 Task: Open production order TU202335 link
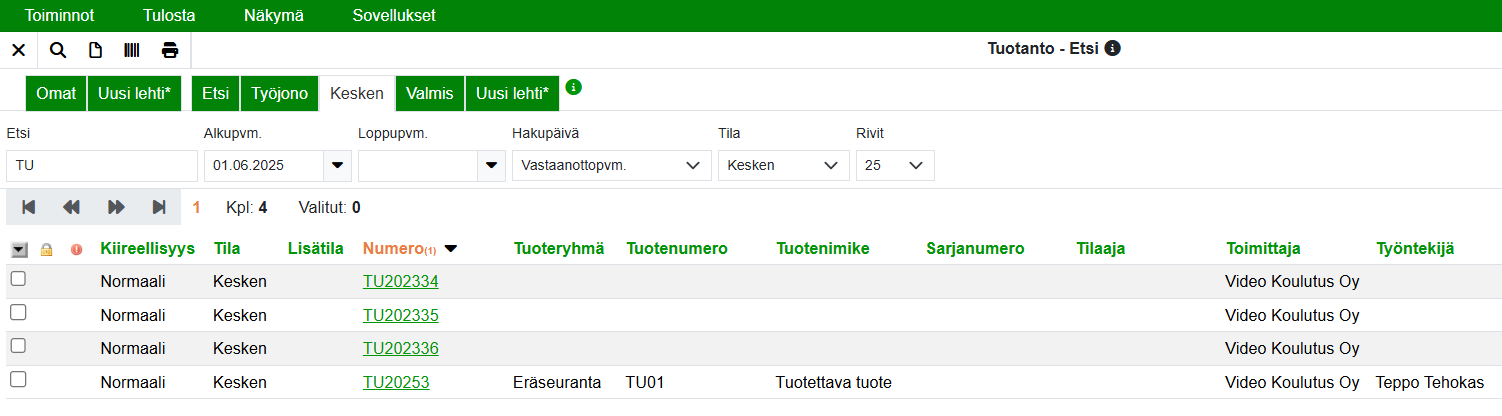(x=400, y=315)
